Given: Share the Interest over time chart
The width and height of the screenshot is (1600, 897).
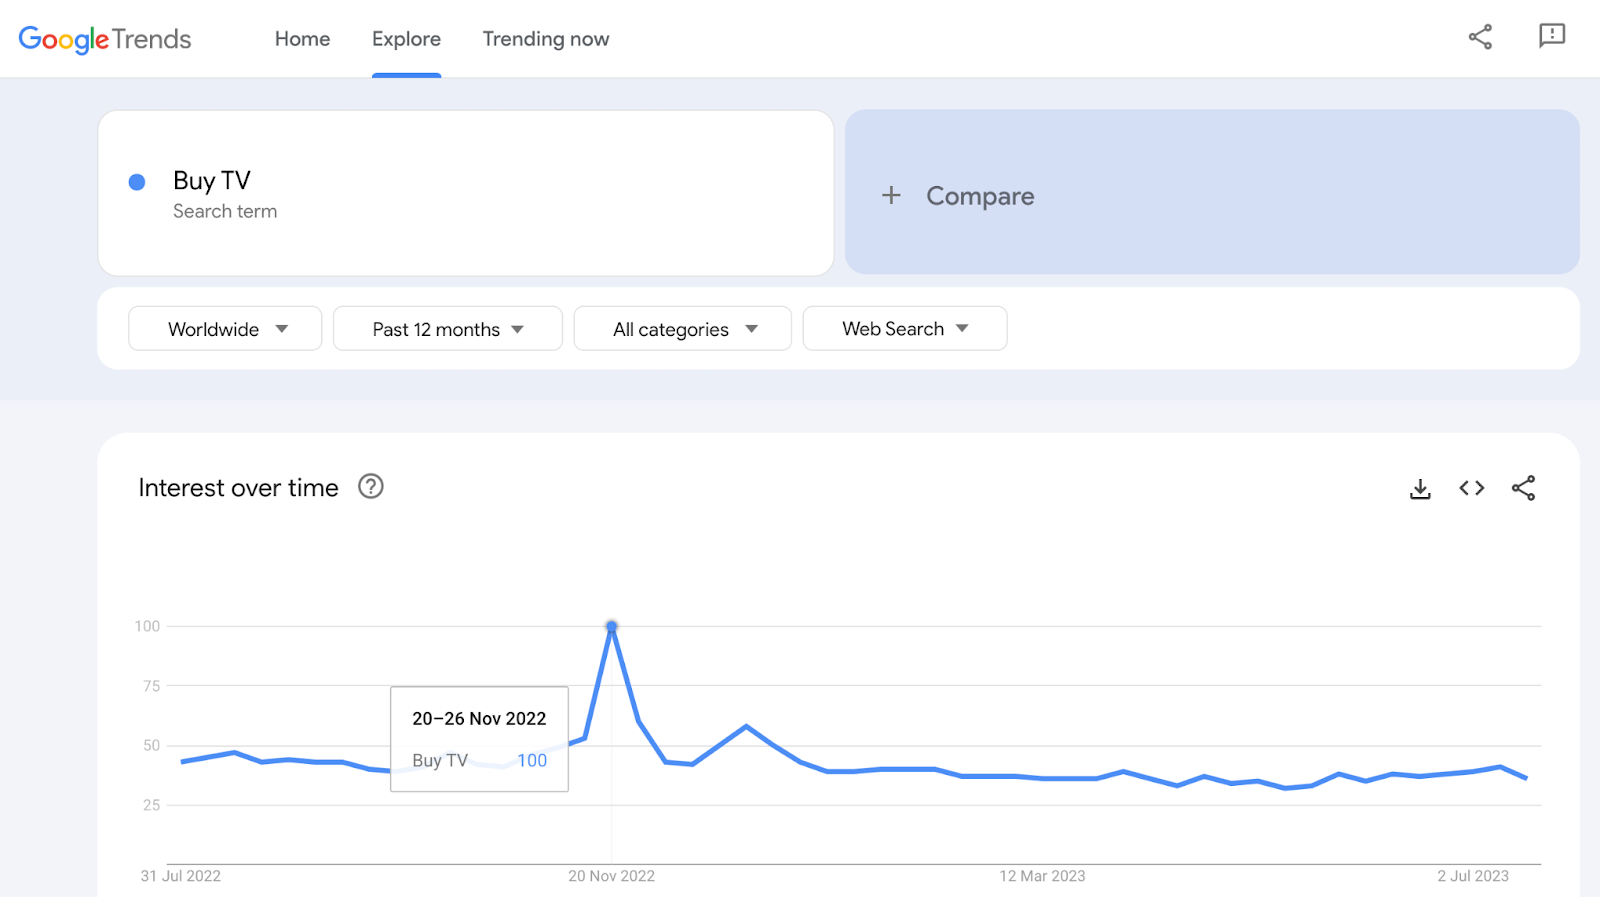Looking at the screenshot, I should pyautogui.click(x=1523, y=488).
